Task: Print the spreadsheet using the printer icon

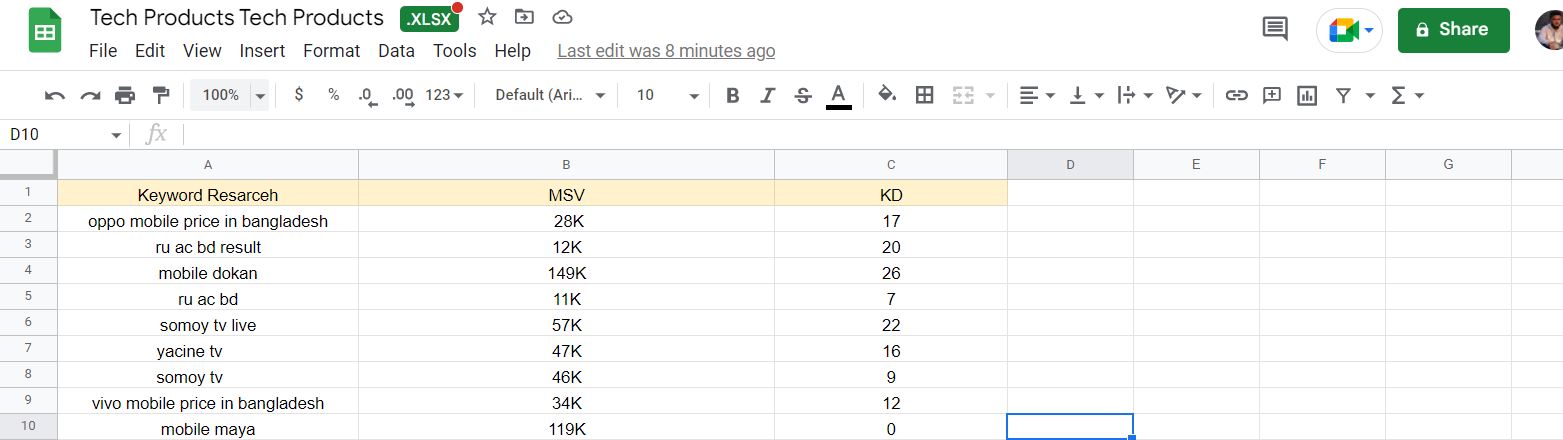Action: [x=125, y=95]
